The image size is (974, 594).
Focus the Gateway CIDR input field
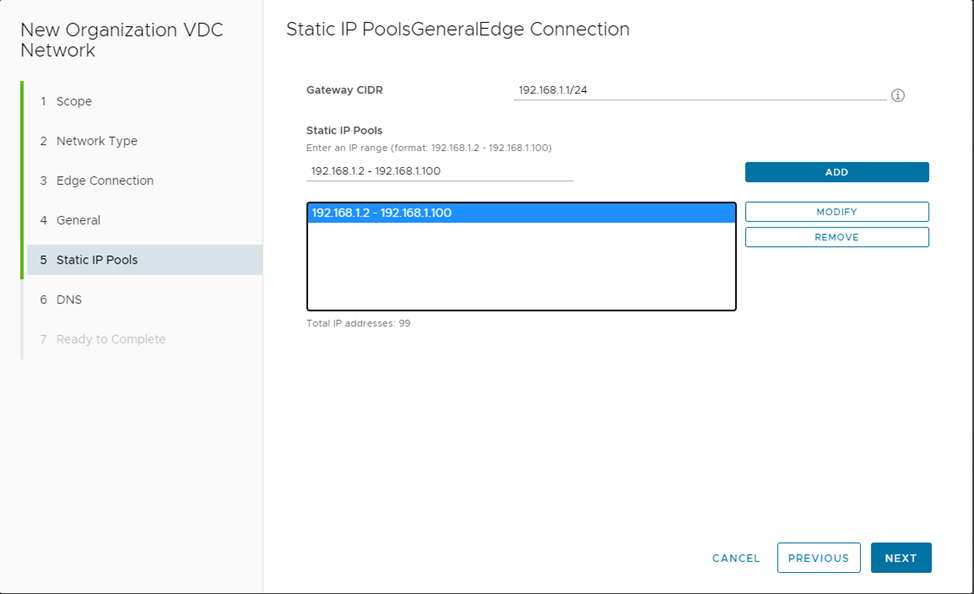[699, 90]
